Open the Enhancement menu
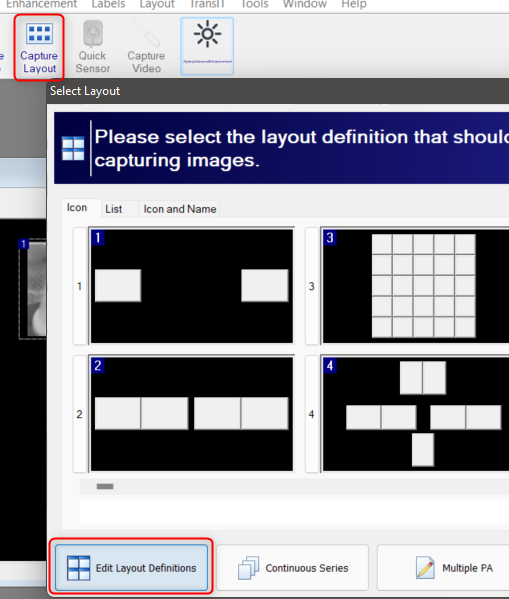This screenshot has width=509, height=599. [41, 4]
